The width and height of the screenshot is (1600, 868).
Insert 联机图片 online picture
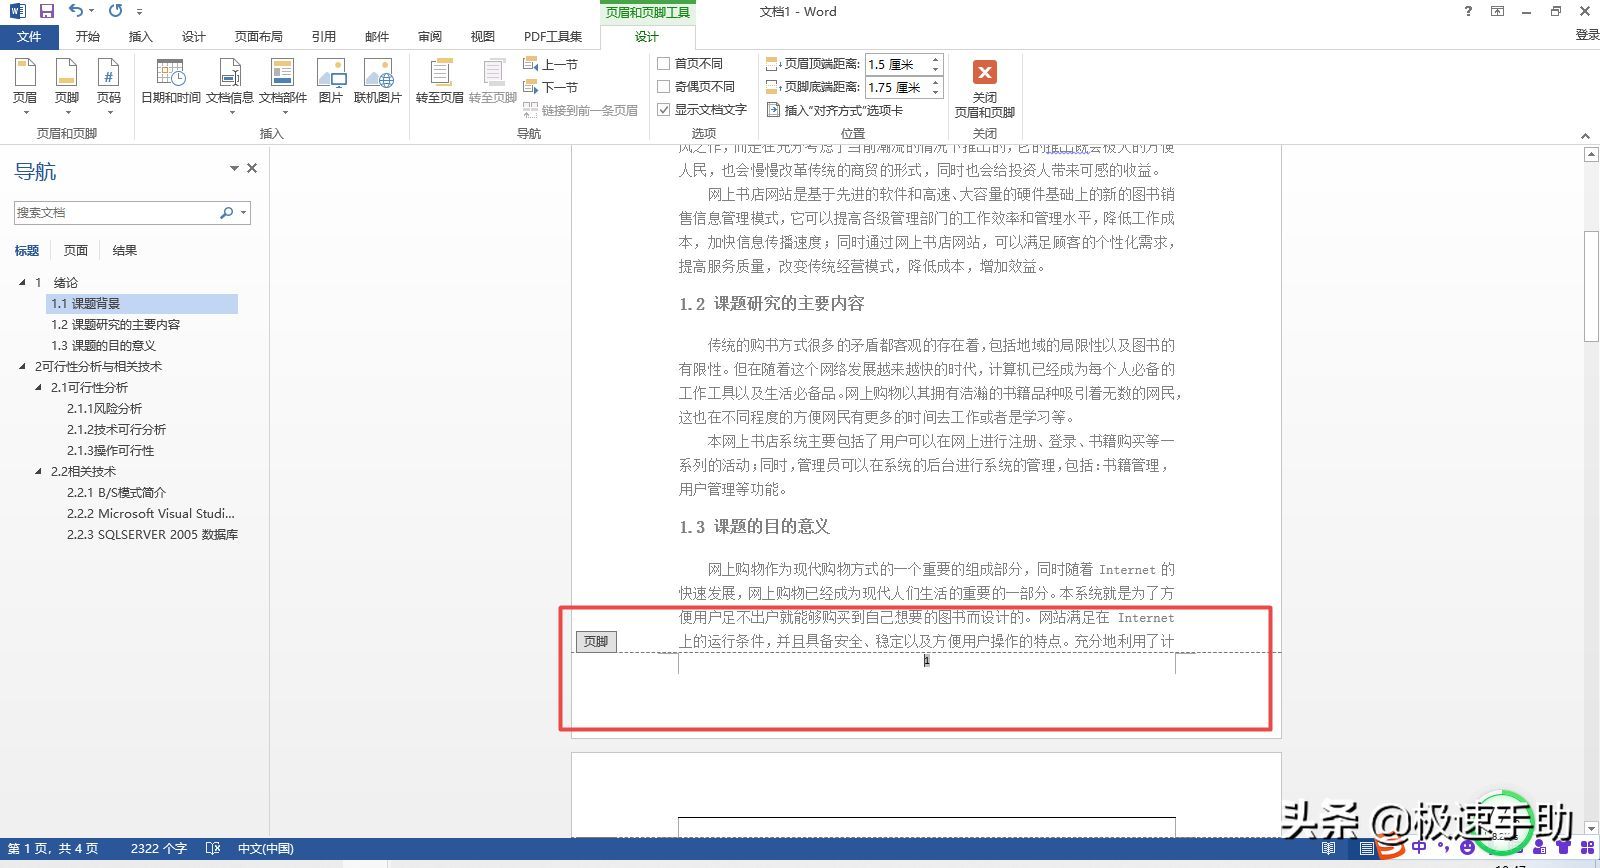point(378,82)
